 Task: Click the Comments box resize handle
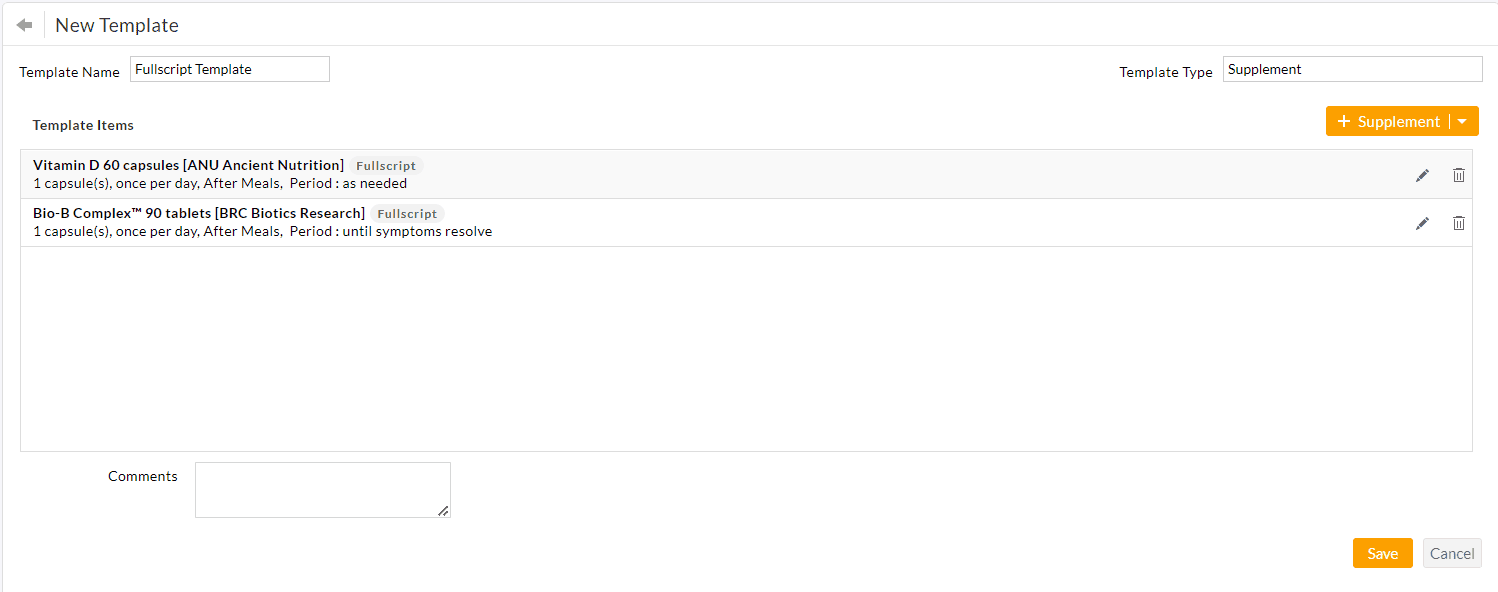(x=443, y=513)
